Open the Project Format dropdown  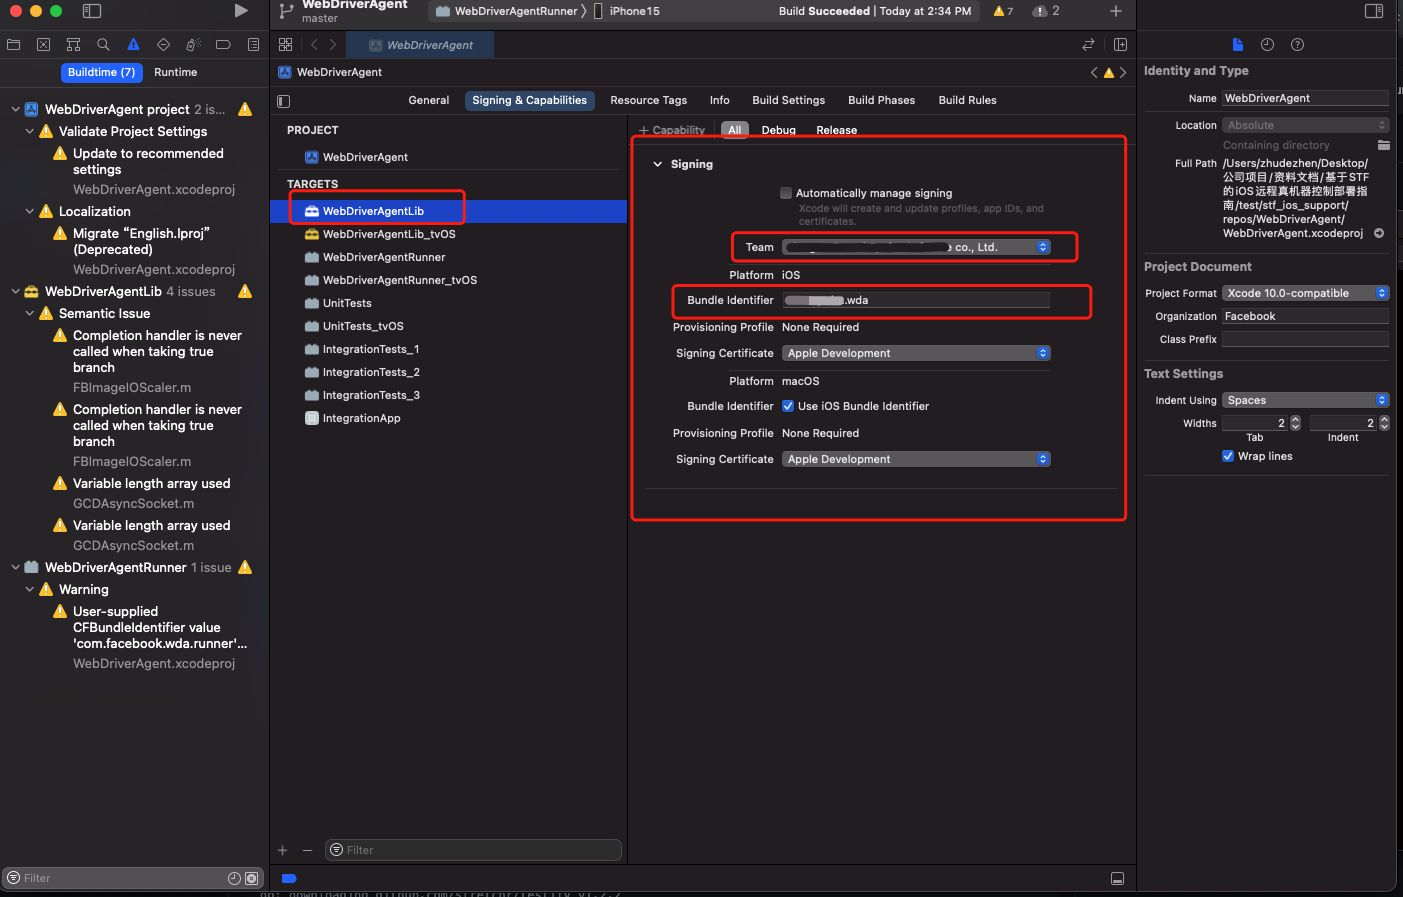pos(1305,293)
